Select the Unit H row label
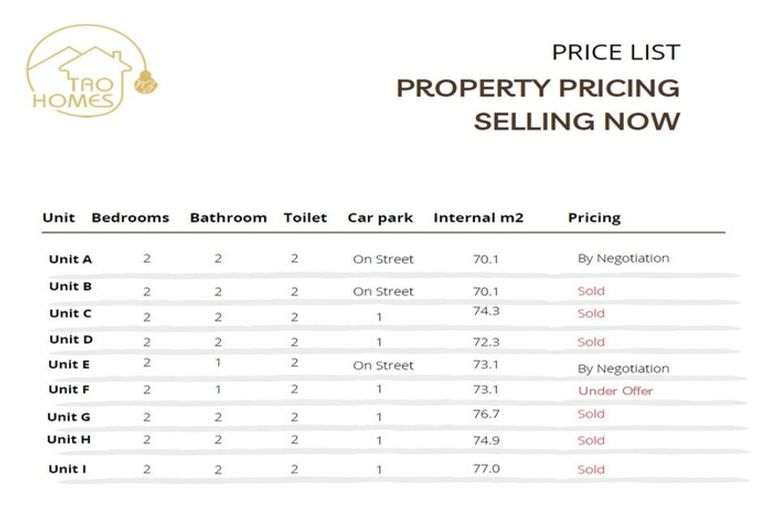 [x=69, y=440]
